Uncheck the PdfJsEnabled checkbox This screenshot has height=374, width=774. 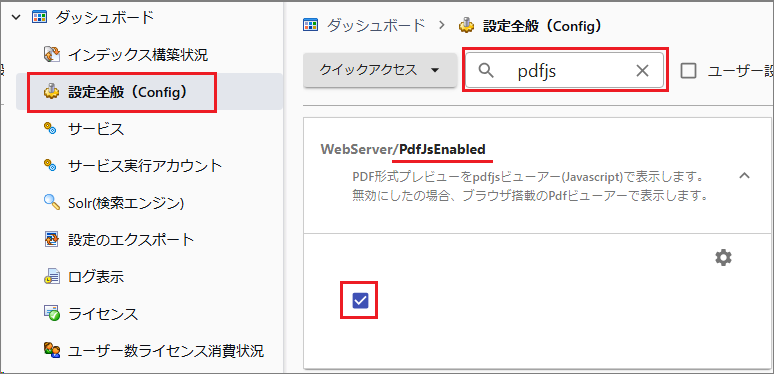coord(360,300)
